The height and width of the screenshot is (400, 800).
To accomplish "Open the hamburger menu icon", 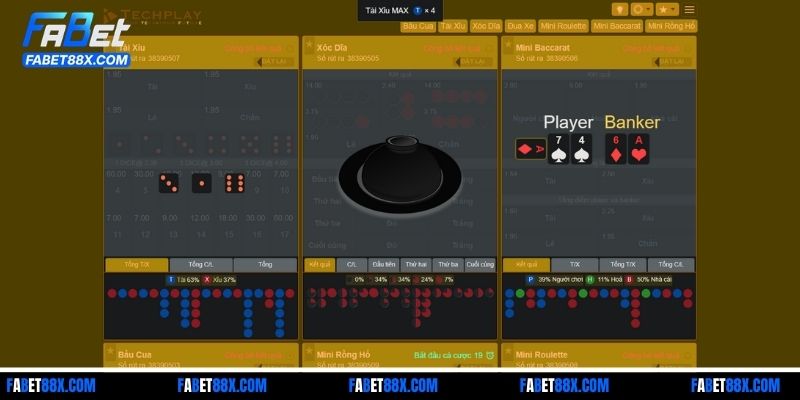I will click(689, 10).
